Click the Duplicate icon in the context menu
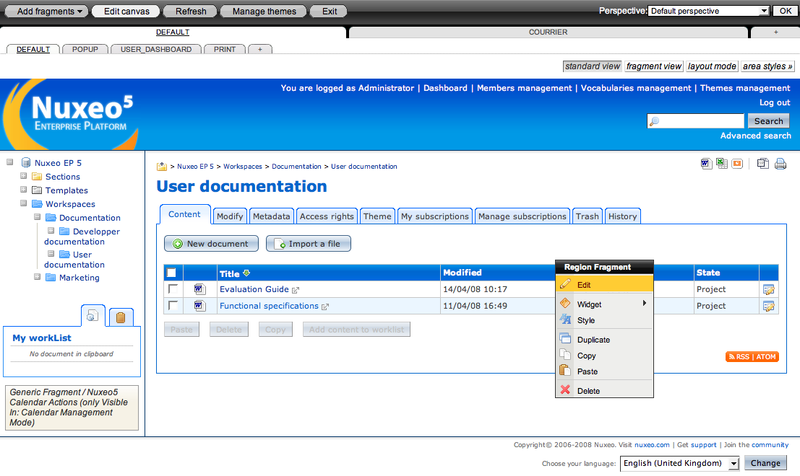The image size is (800, 476). click(x=565, y=338)
